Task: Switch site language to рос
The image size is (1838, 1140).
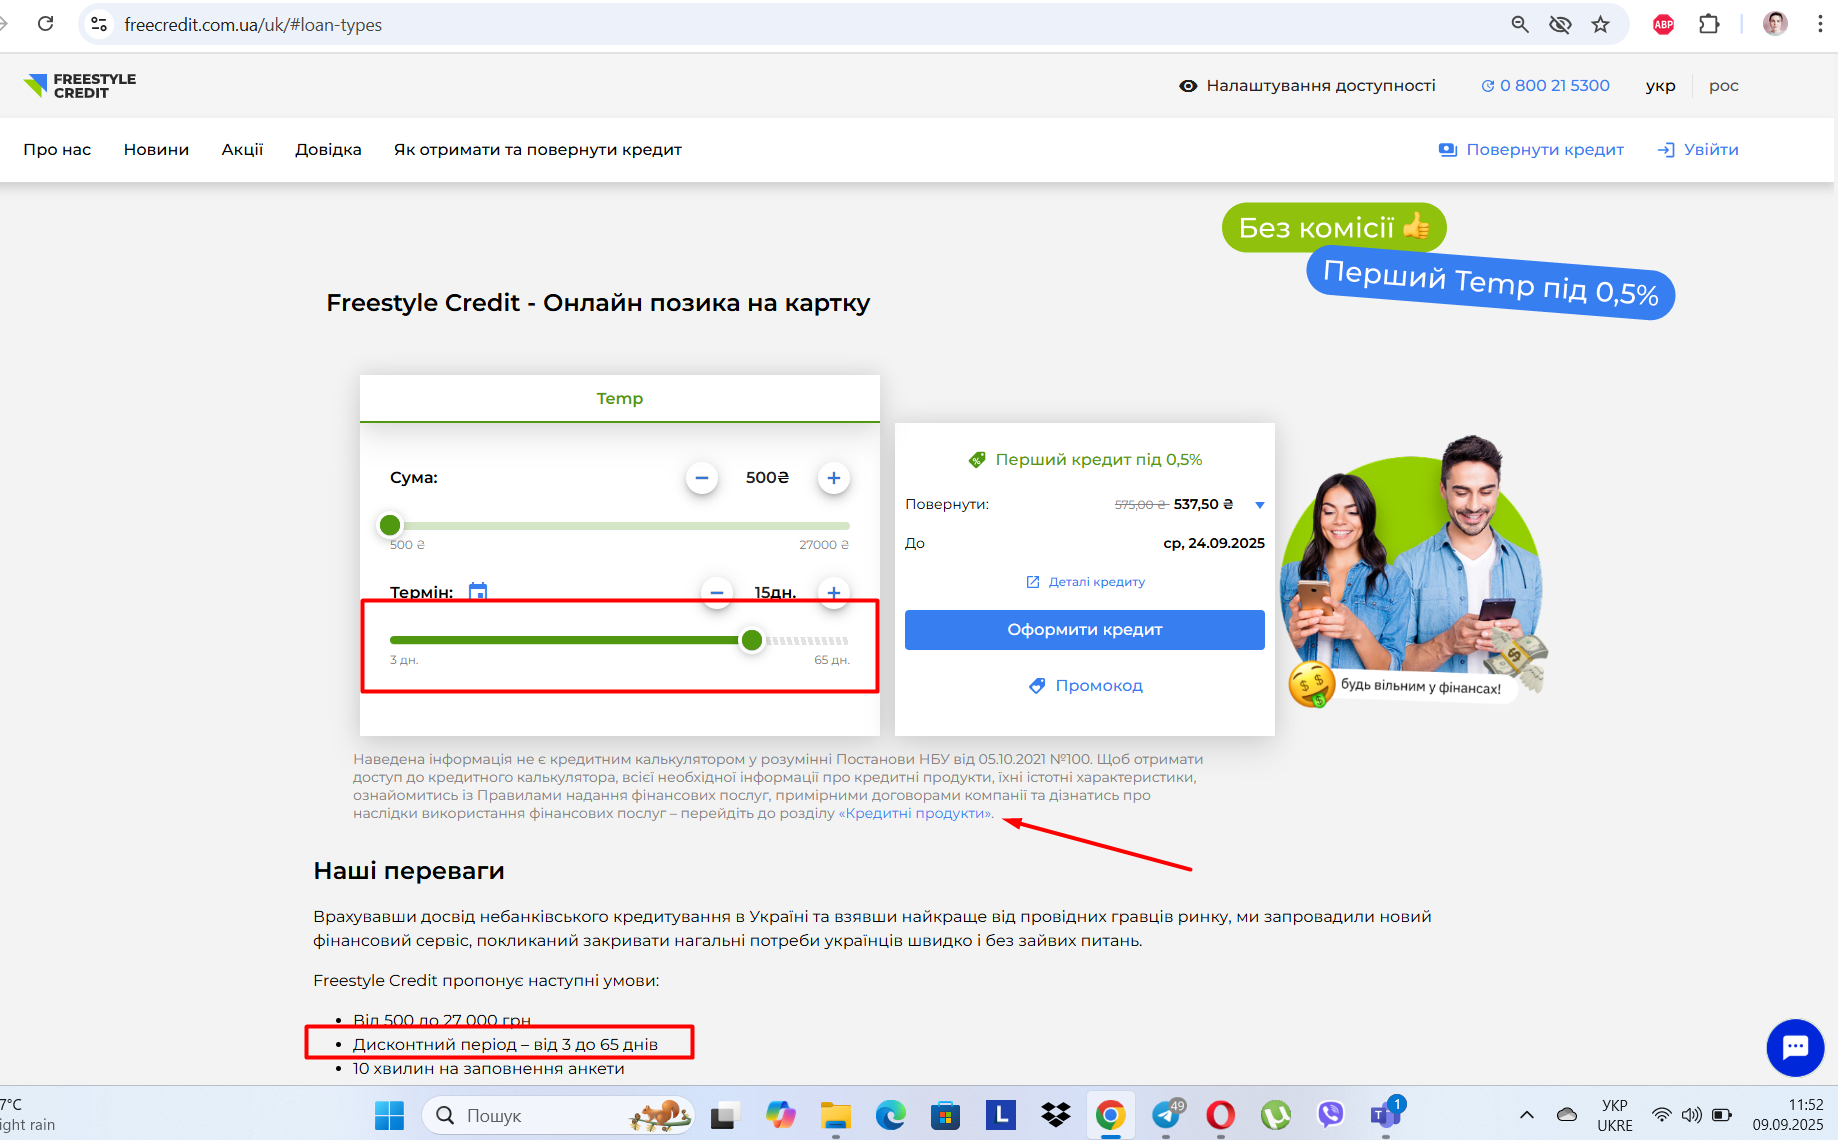Action: click(1724, 86)
